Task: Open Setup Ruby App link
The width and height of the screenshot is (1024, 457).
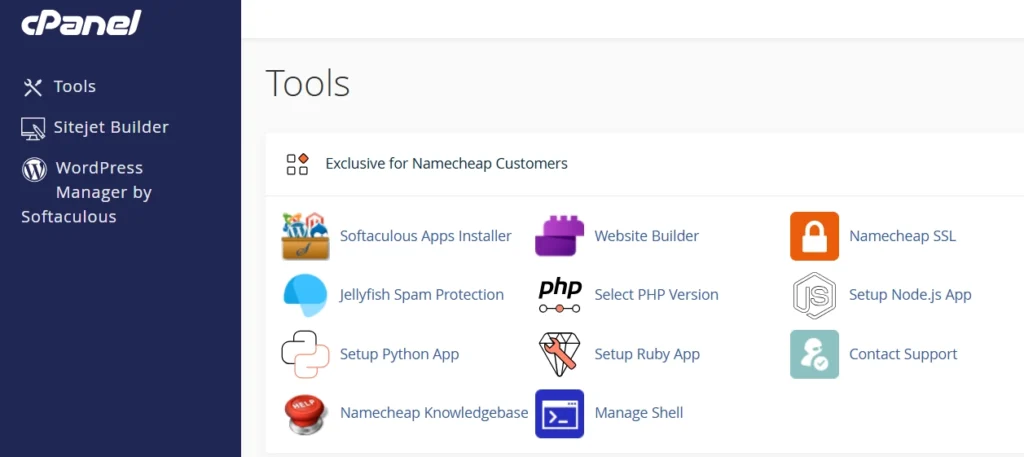Action: click(647, 354)
